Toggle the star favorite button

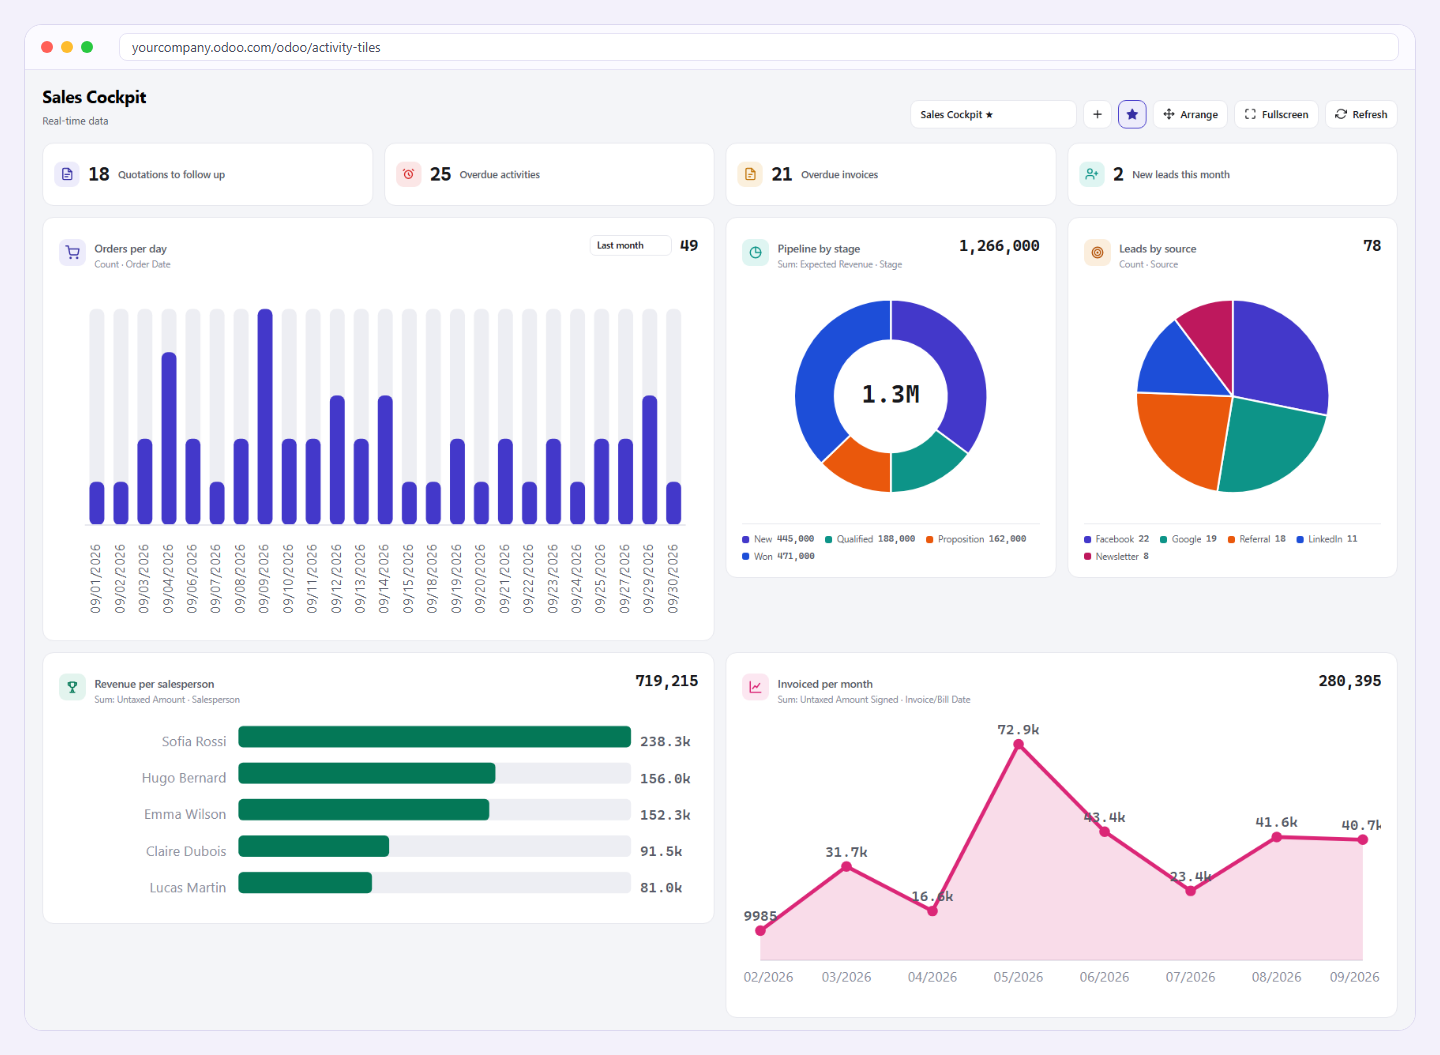pos(1132,114)
